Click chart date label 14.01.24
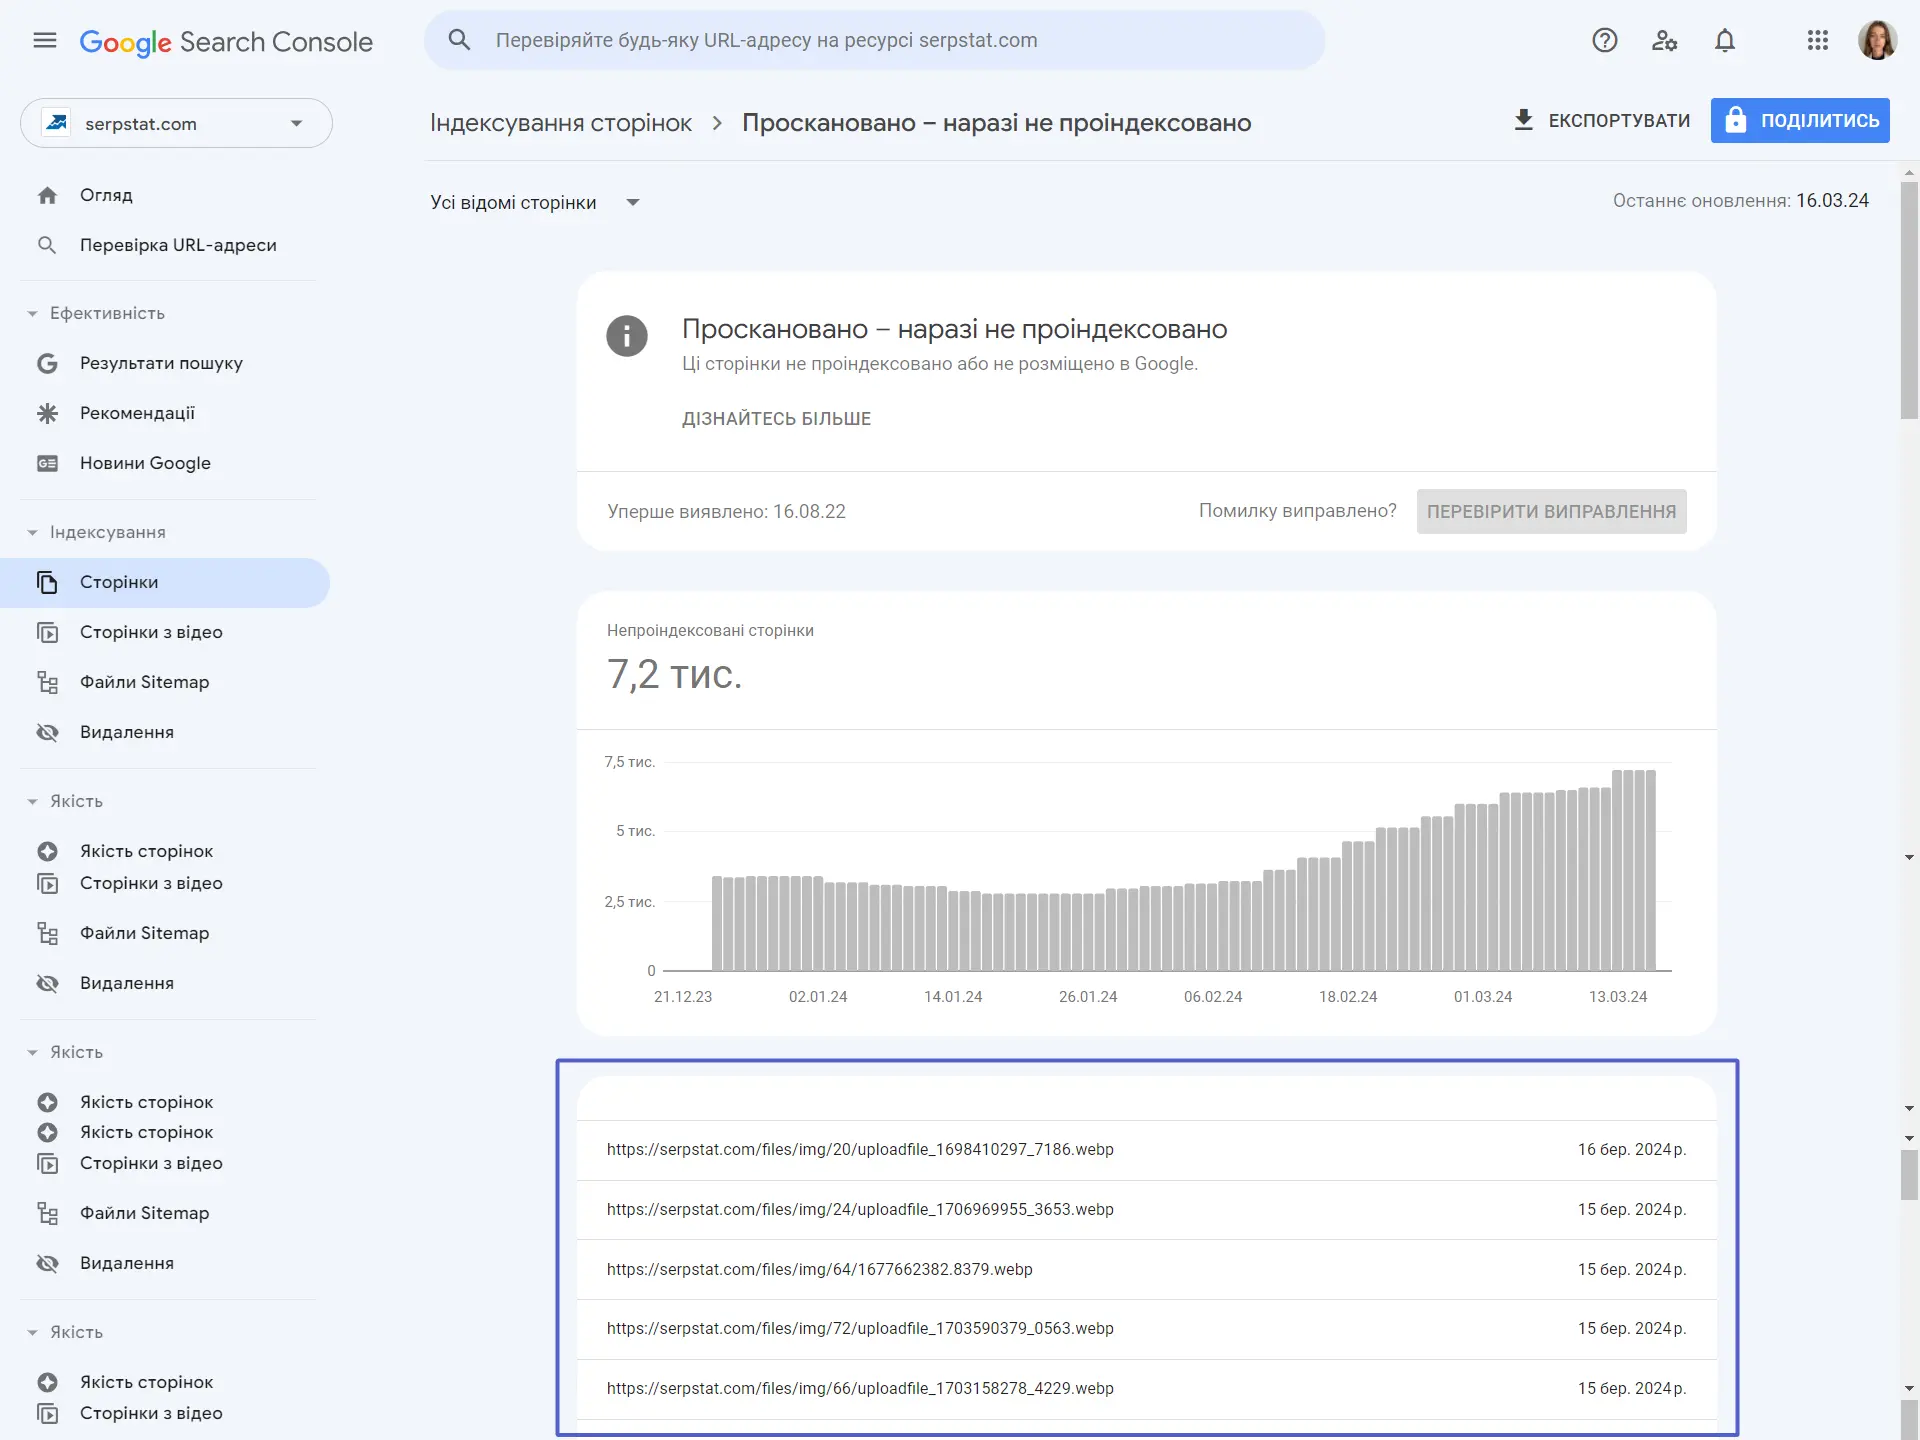This screenshot has width=1920, height=1440. tap(953, 997)
